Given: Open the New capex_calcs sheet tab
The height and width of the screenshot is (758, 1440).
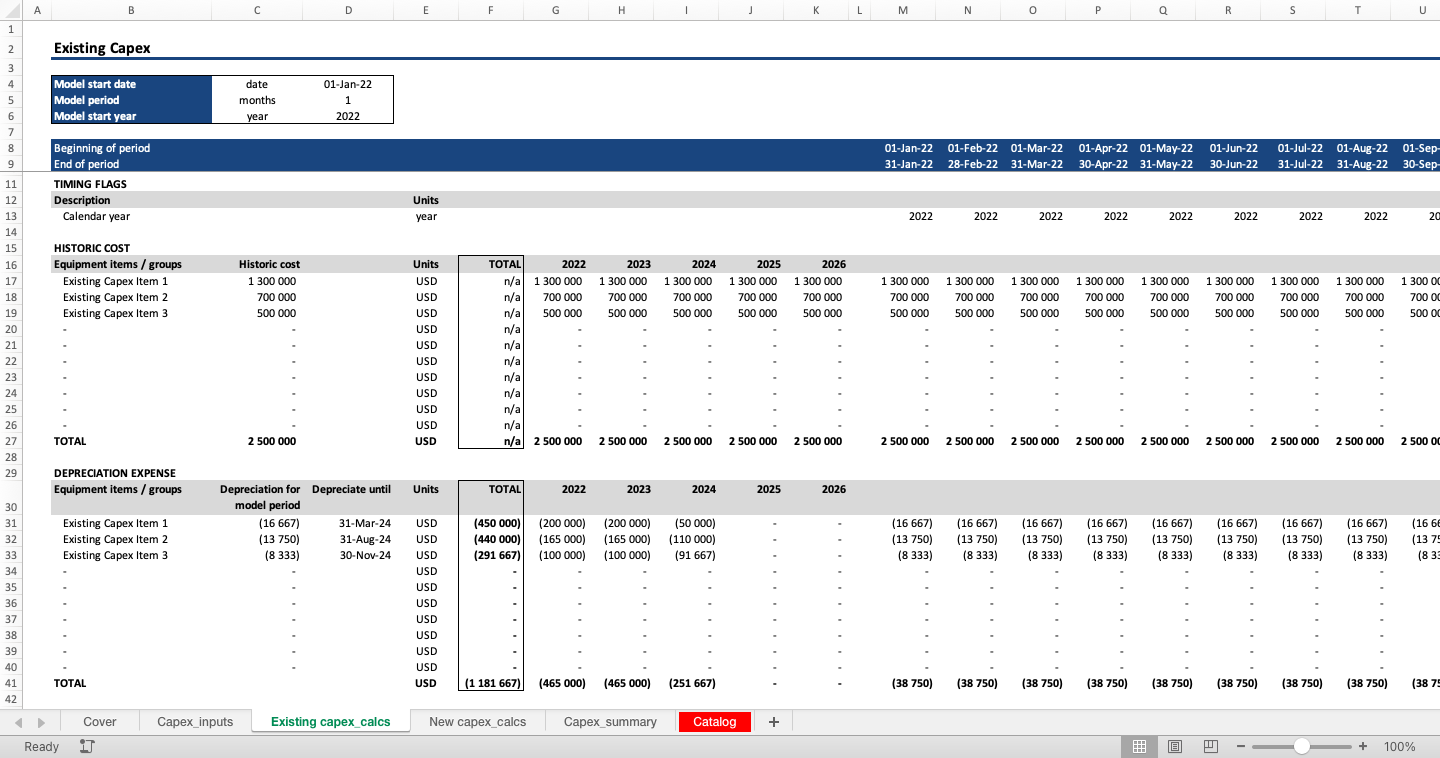Looking at the screenshot, I should coord(478,722).
